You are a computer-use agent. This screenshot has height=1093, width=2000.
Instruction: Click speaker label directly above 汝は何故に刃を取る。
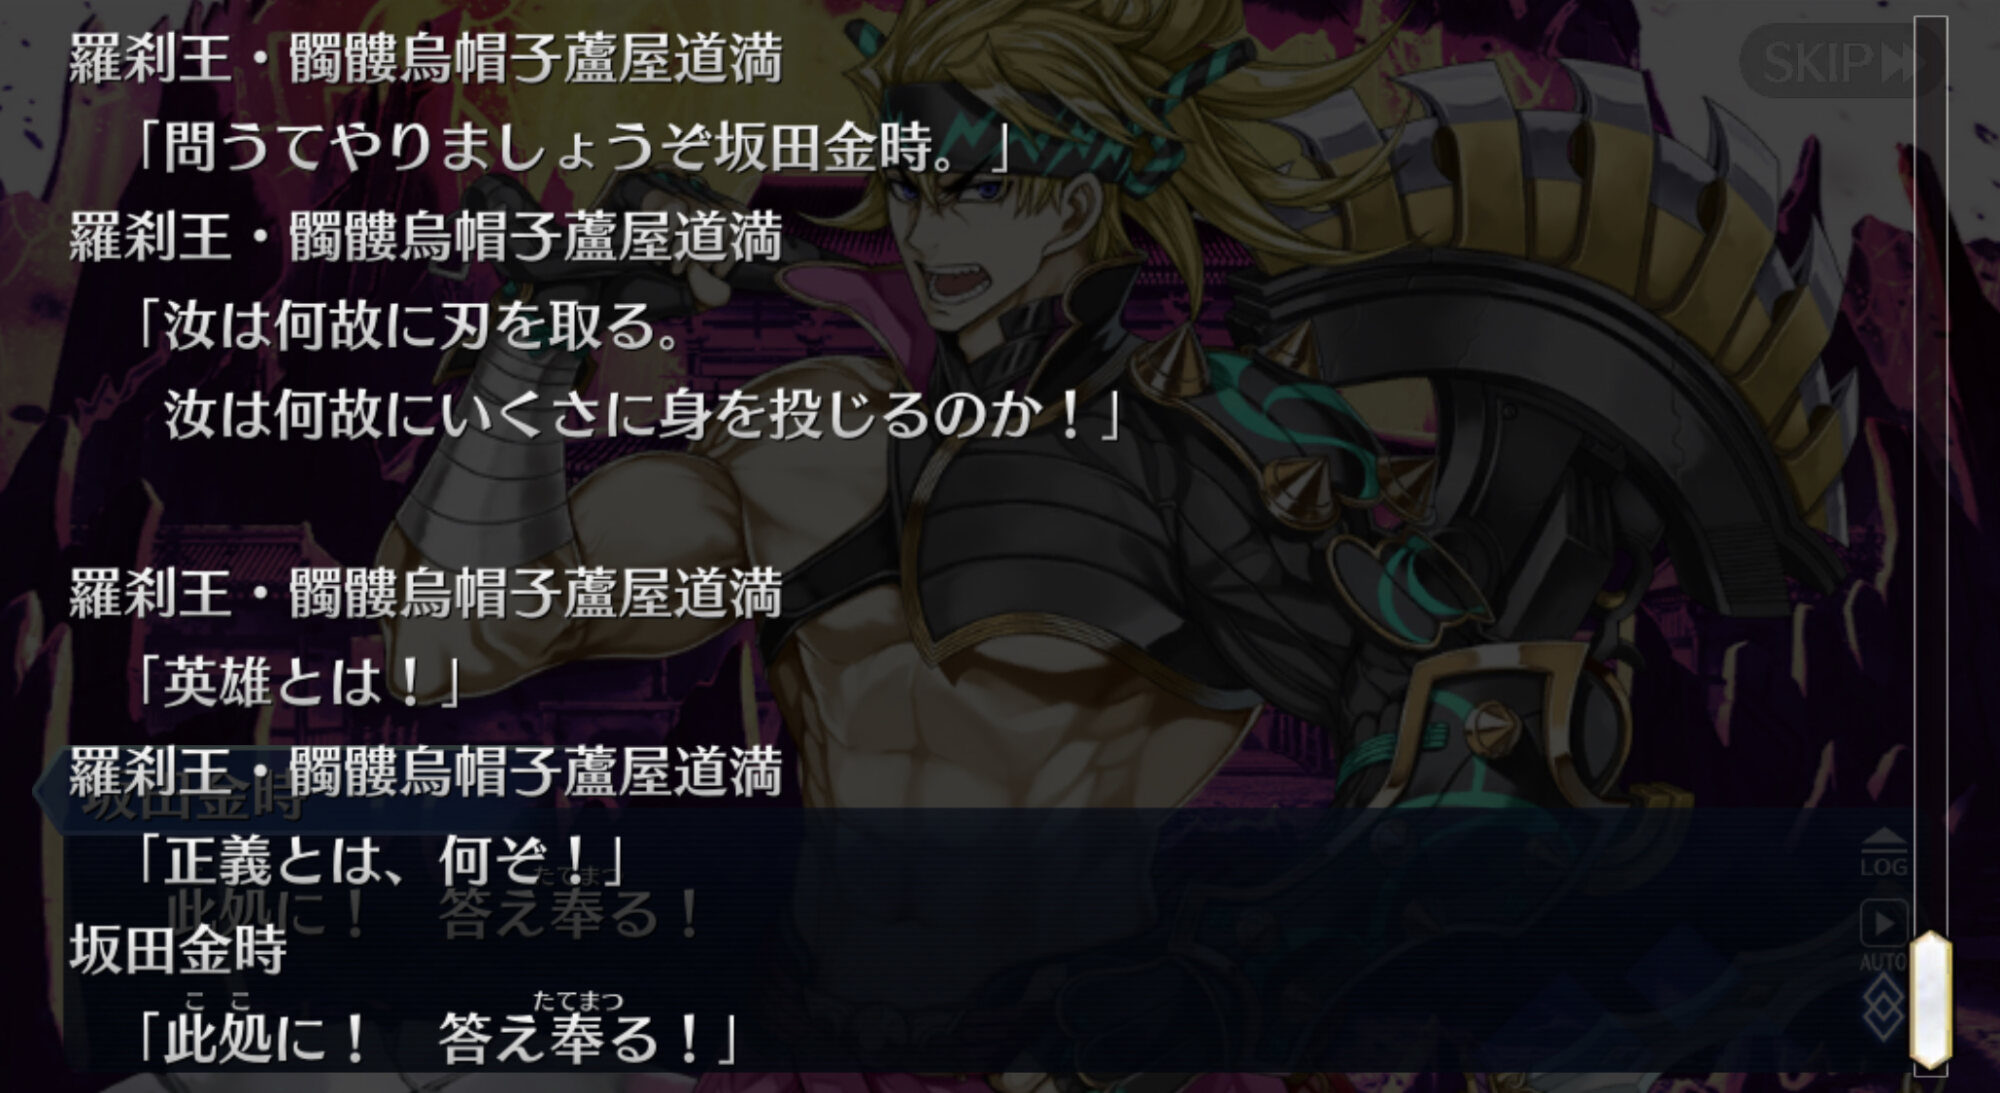pyautogui.click(x=426, y=238)
